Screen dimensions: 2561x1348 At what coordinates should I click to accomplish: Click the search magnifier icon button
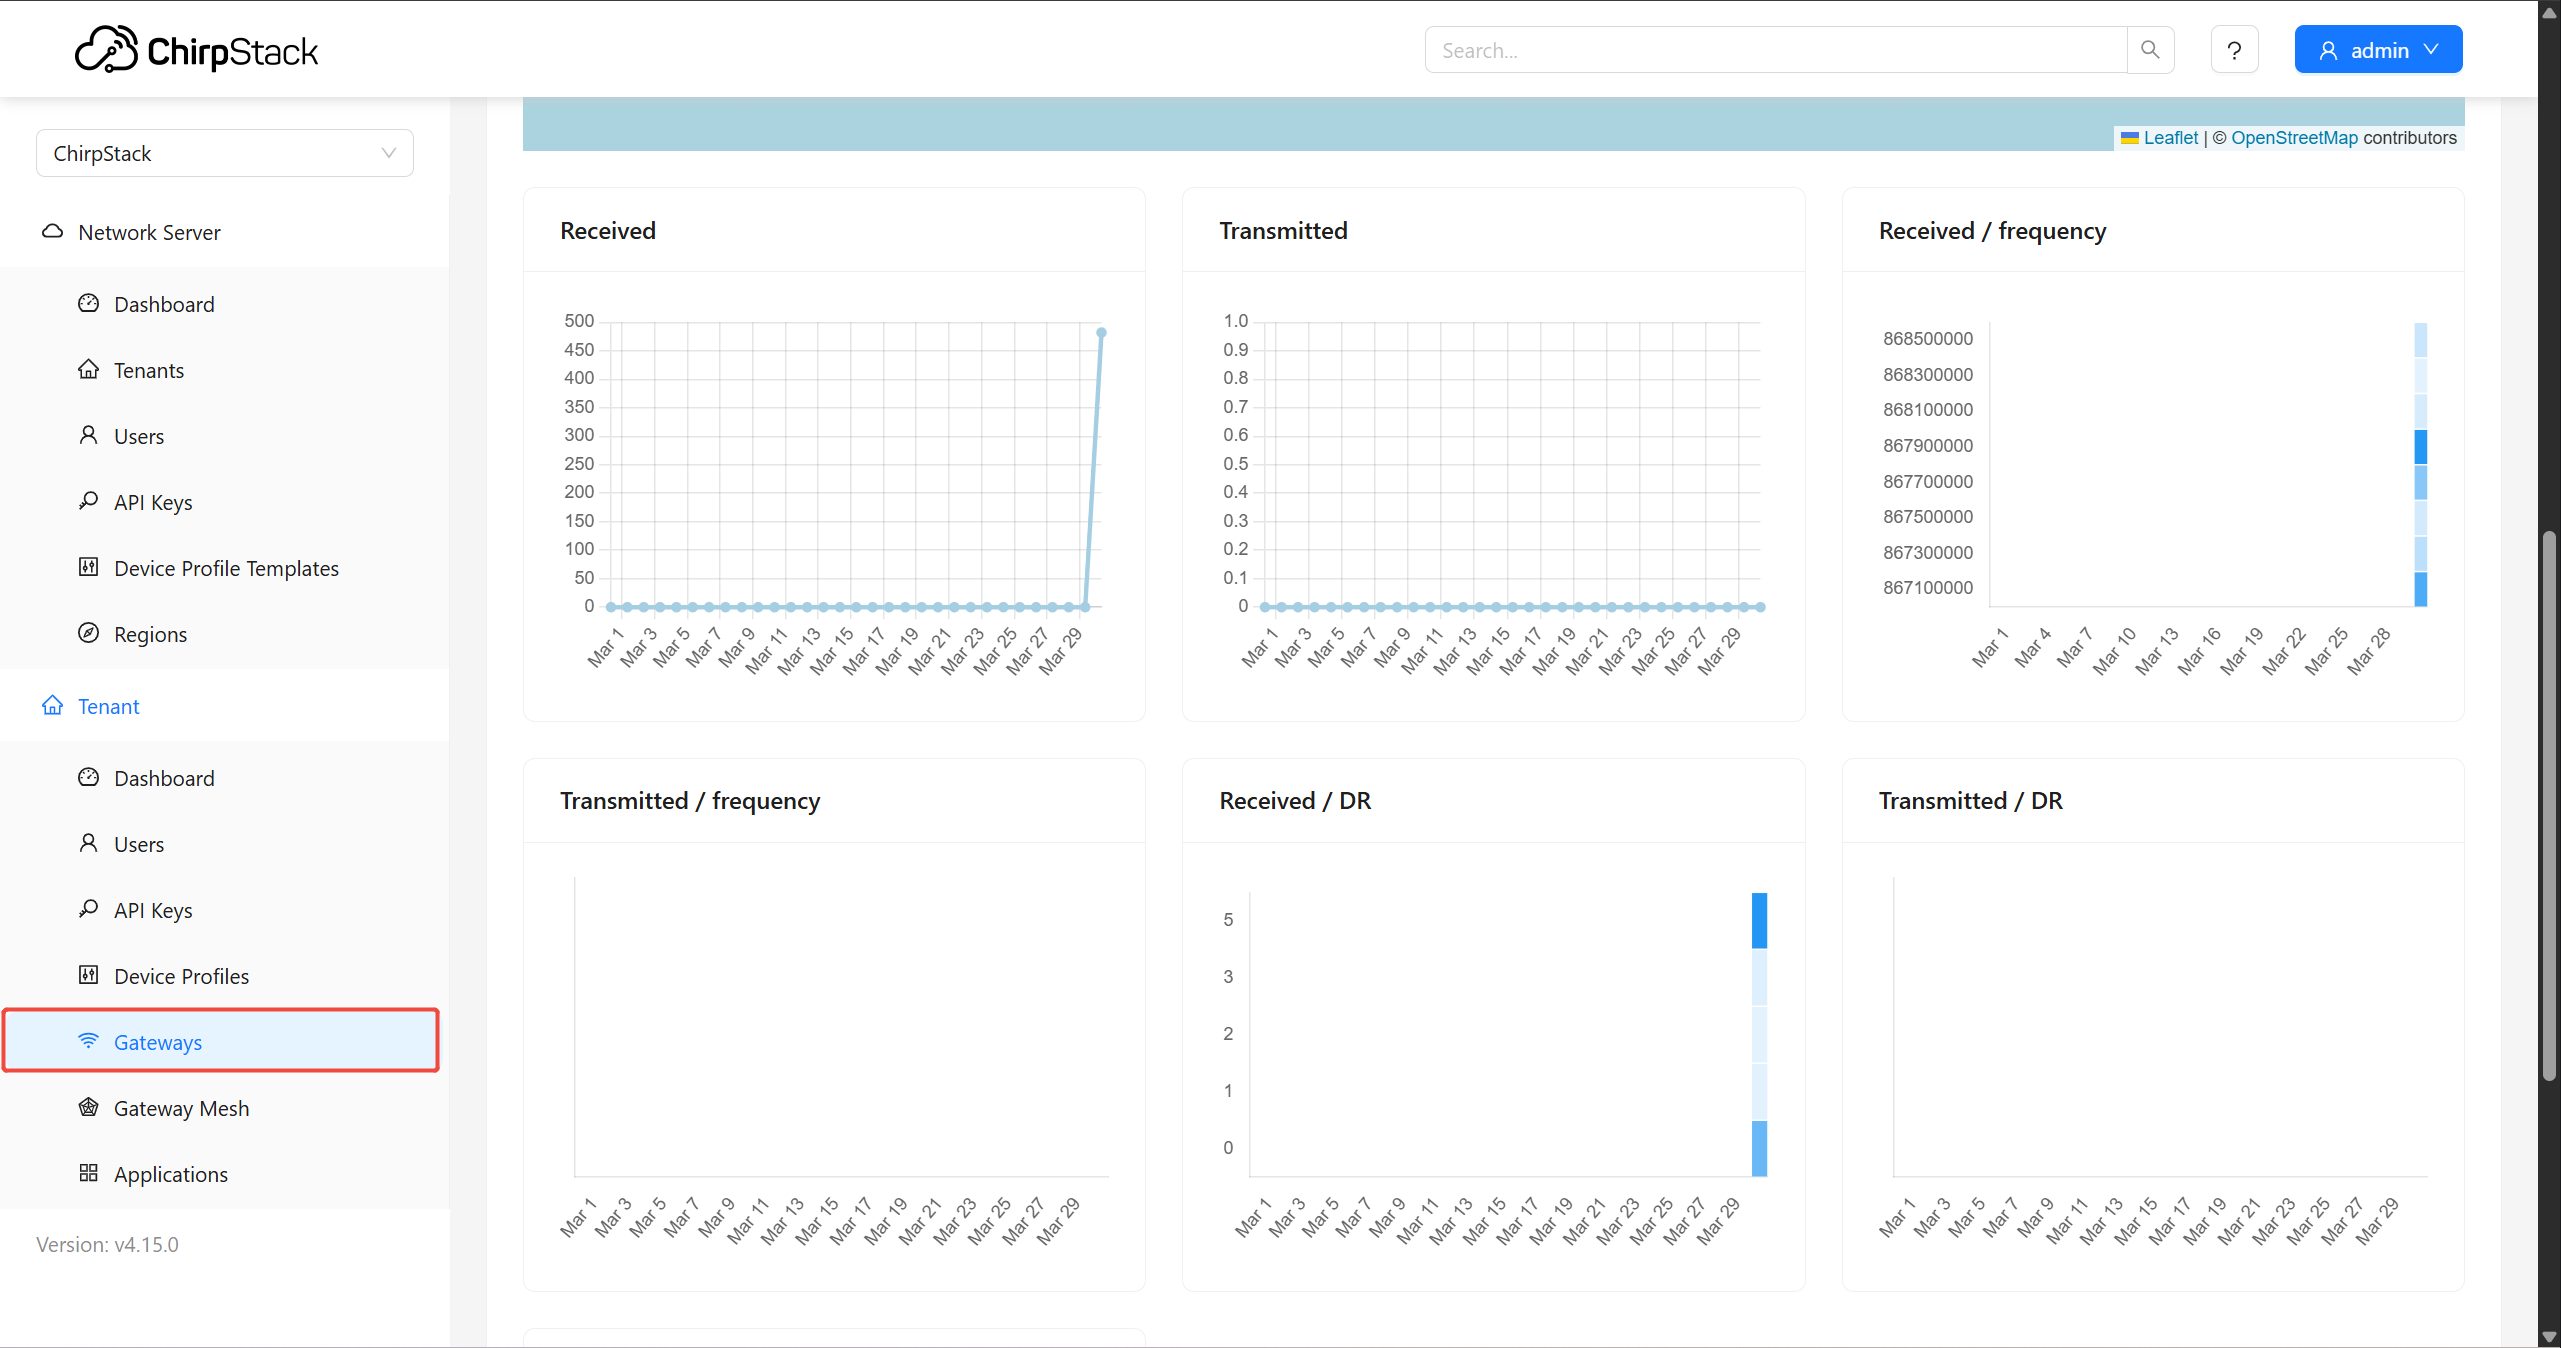tap(2150, 50)
